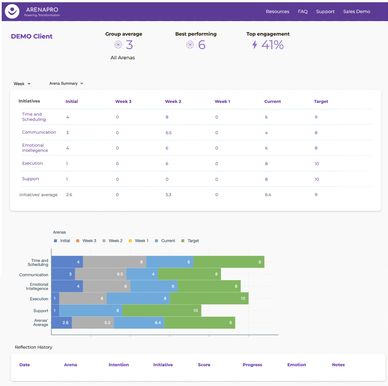The width and height of the screenshot is (388, 386).
Task: Open the Week dropdown
Action: [22, 84]
